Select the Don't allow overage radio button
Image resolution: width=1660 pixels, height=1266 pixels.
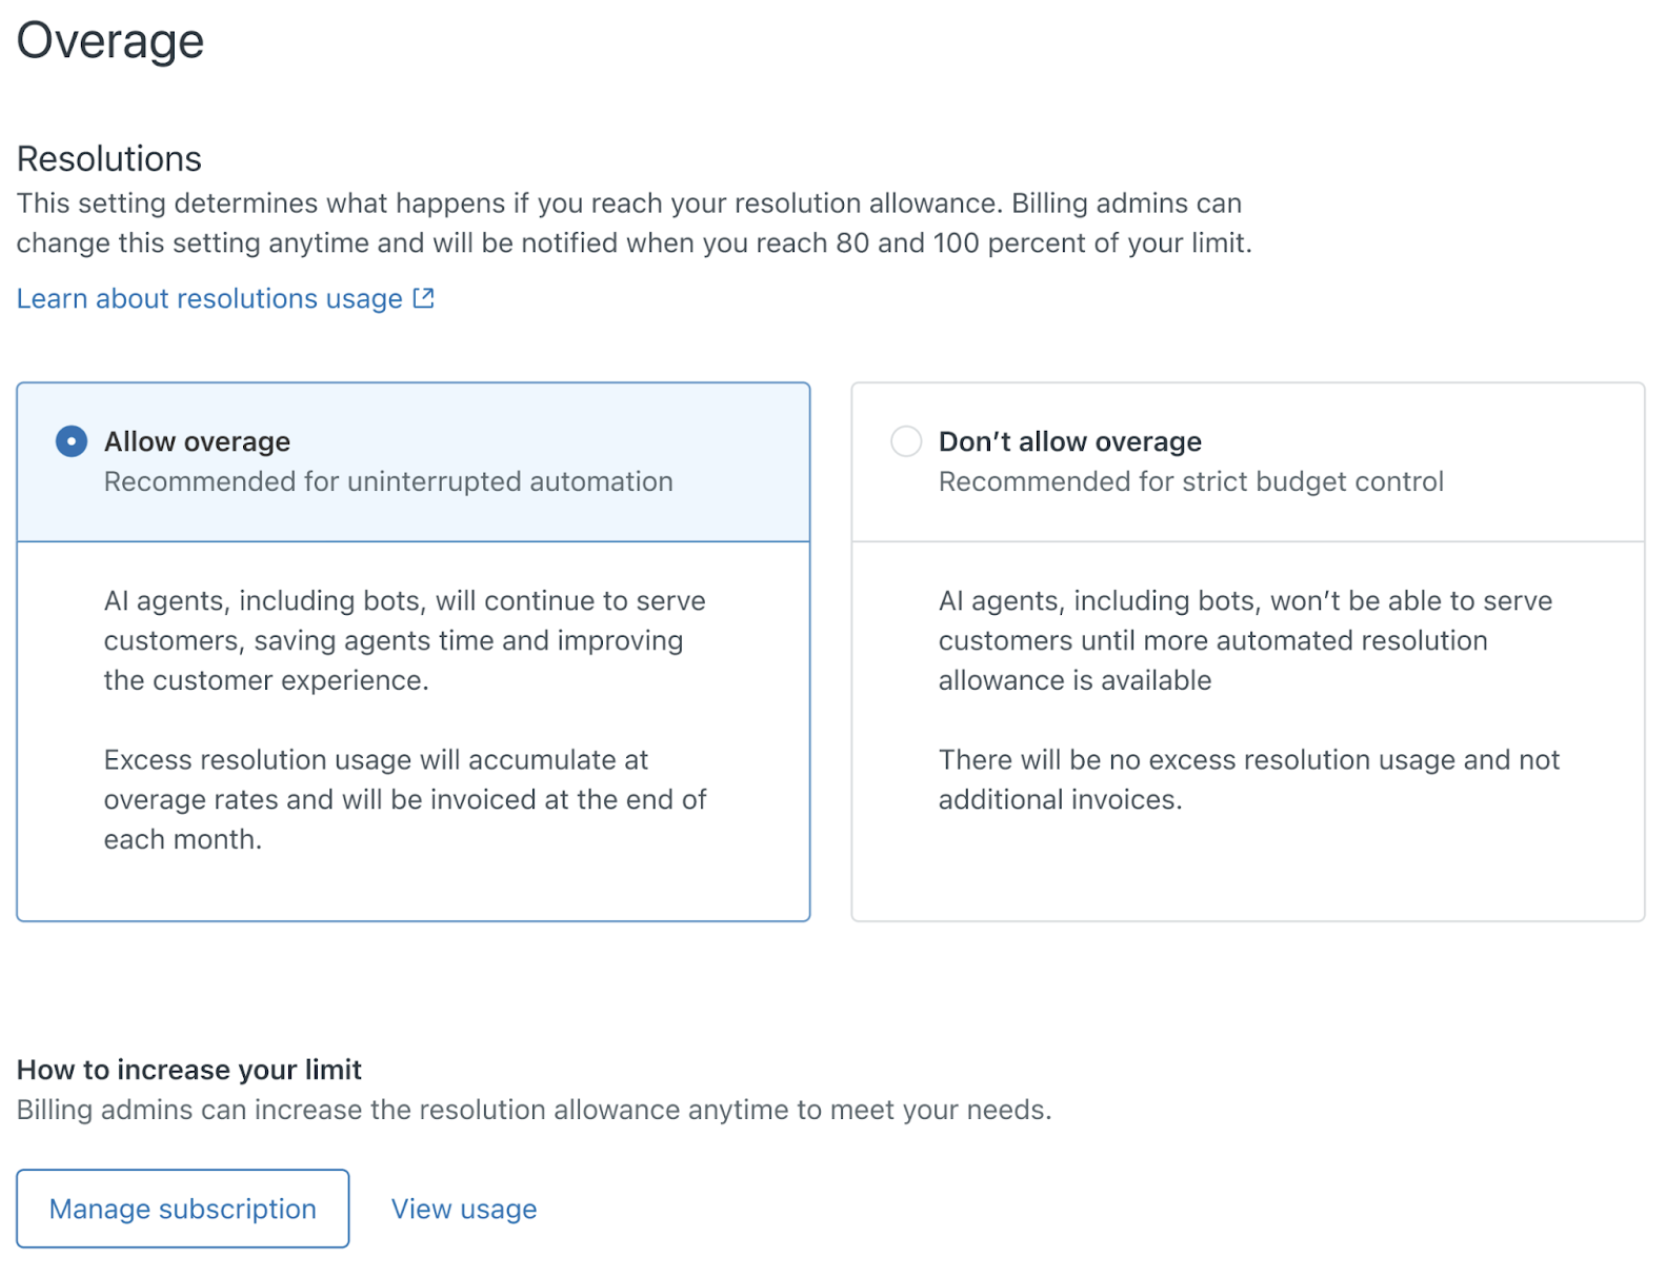(x=906, y=441)
